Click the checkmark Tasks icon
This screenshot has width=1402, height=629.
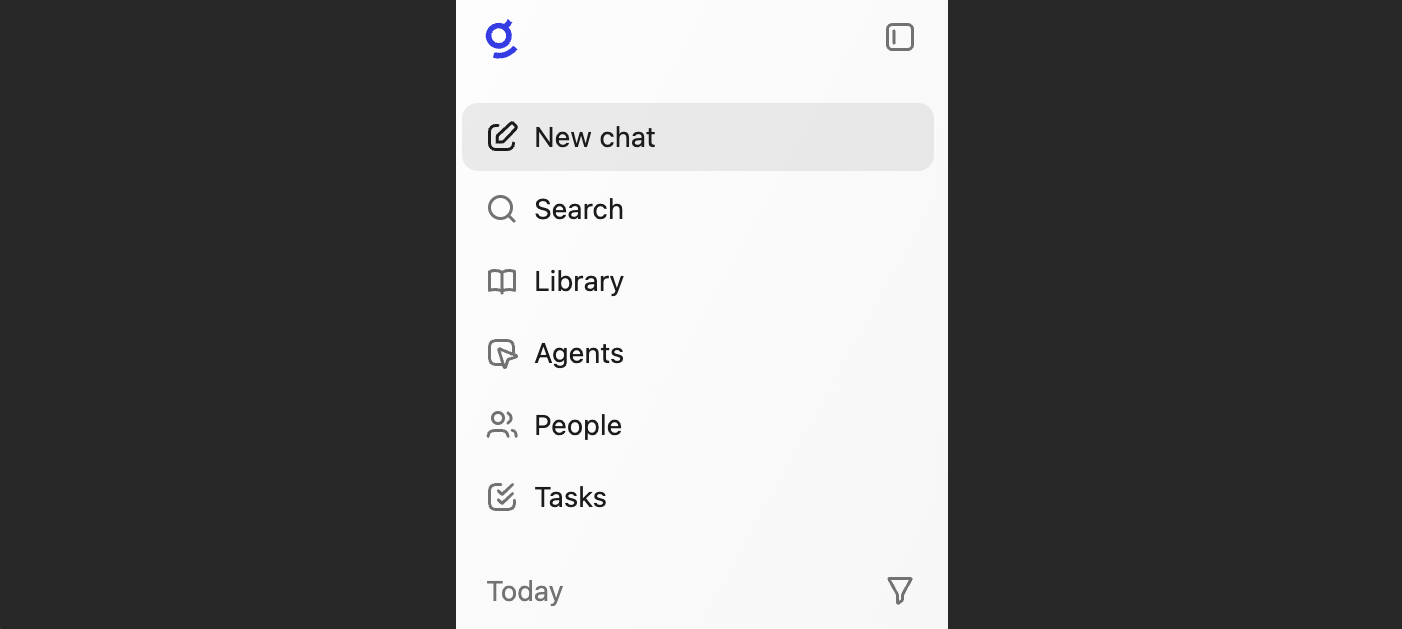(502, 497)
